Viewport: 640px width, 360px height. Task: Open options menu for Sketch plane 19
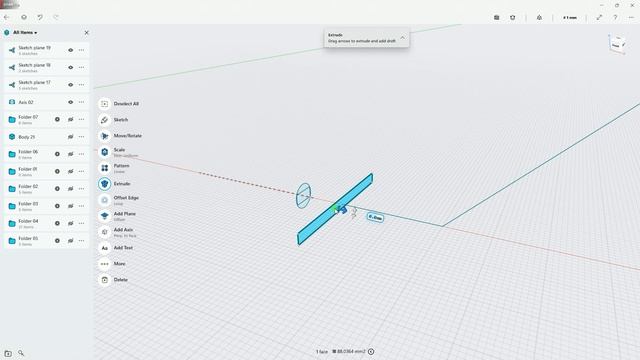(x=82, y=50)
